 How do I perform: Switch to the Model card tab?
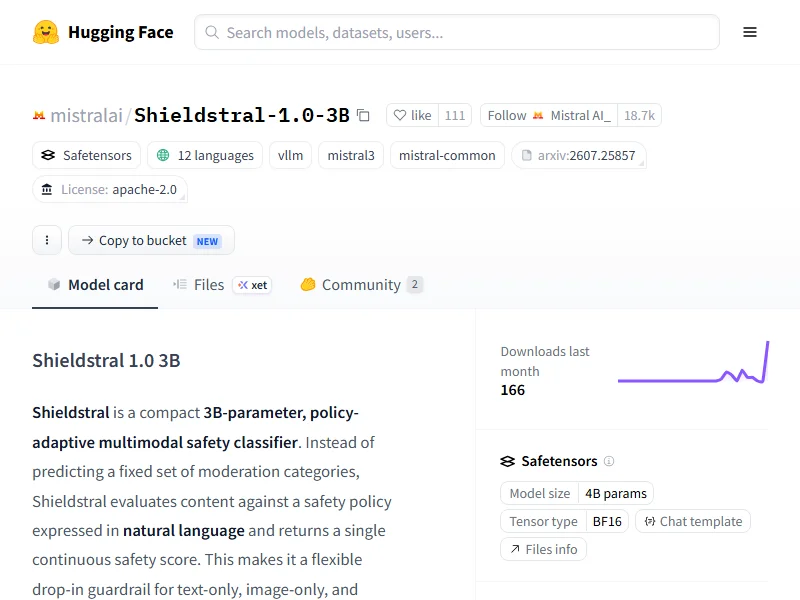pos(95,285)
